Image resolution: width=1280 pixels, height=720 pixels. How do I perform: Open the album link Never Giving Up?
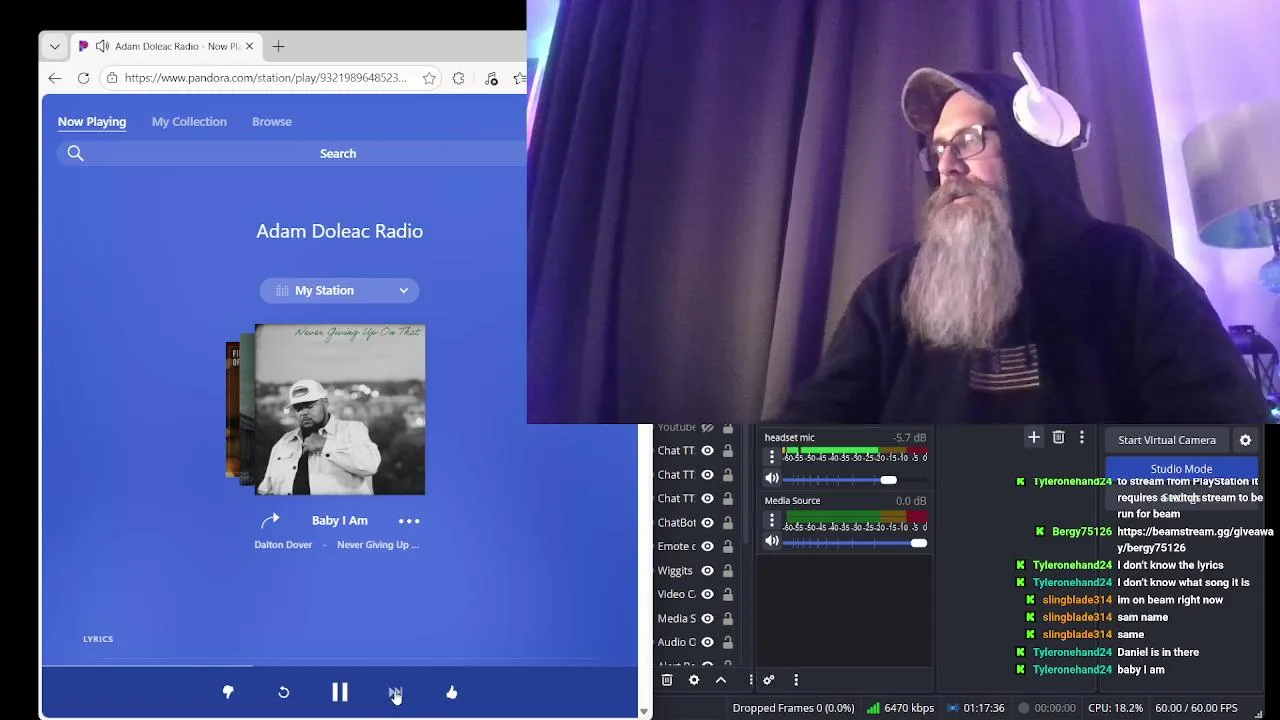(x=378, y=545)
